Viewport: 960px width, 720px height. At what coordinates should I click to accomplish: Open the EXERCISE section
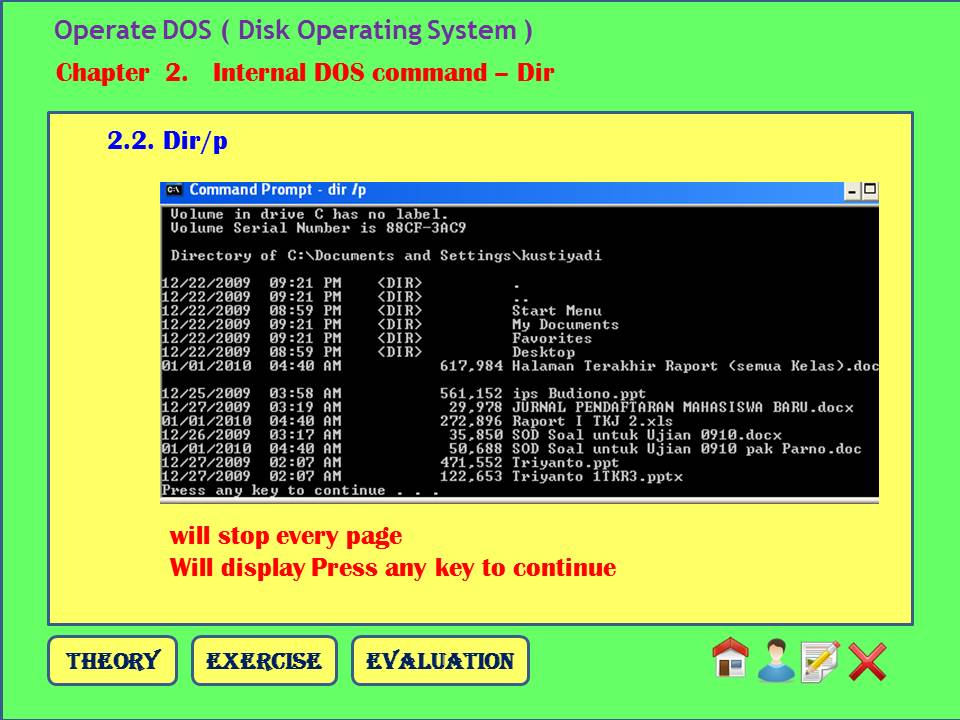coord(263,660)
